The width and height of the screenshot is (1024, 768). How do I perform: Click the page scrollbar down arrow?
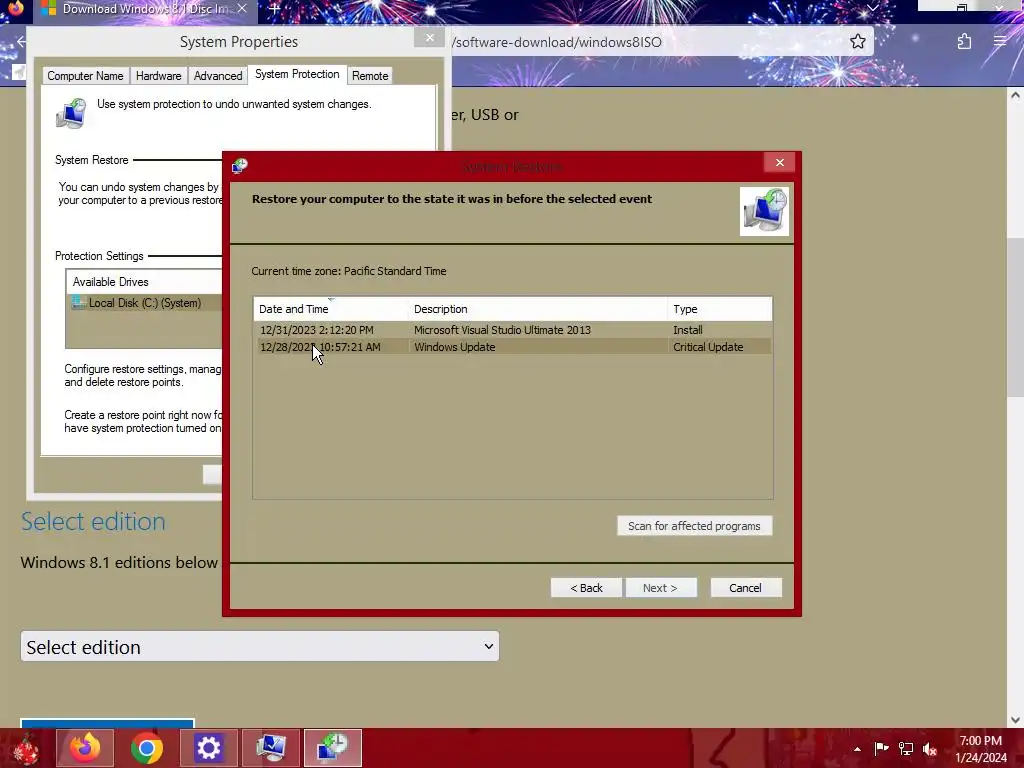point(1016,720)
